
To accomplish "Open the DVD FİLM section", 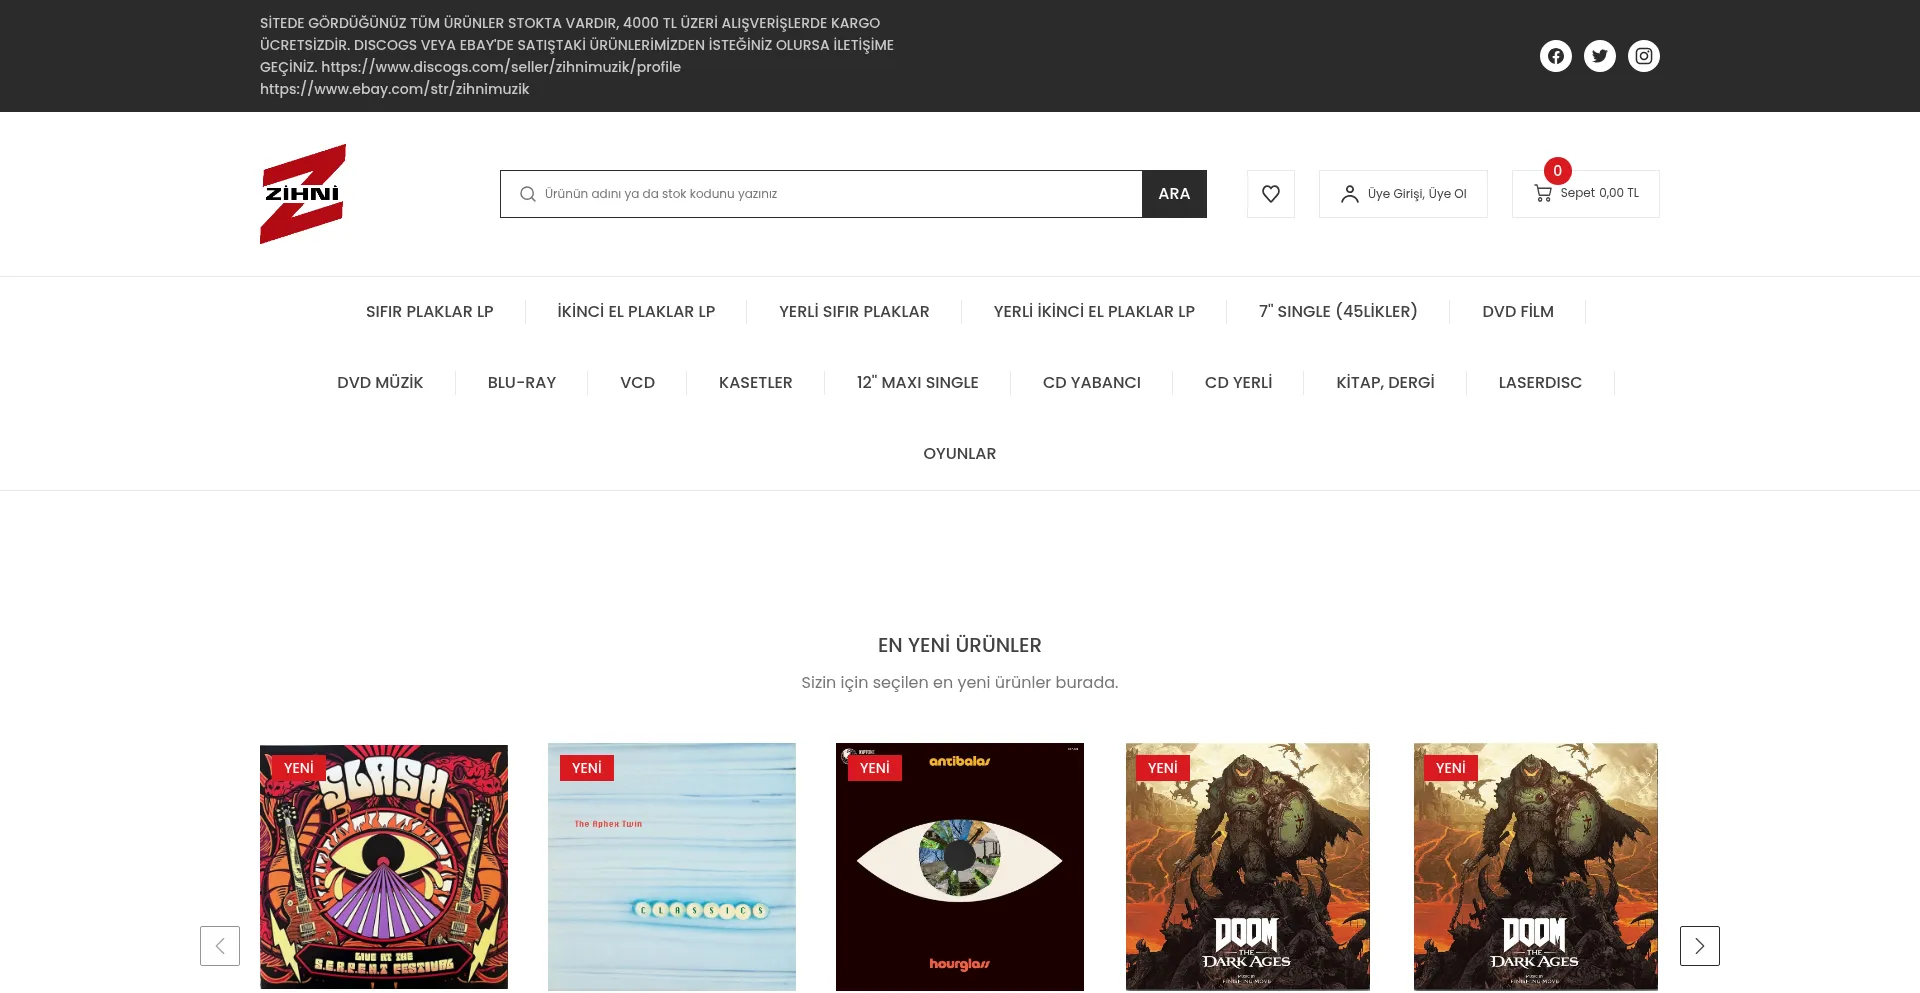I will pos(1518,311).
